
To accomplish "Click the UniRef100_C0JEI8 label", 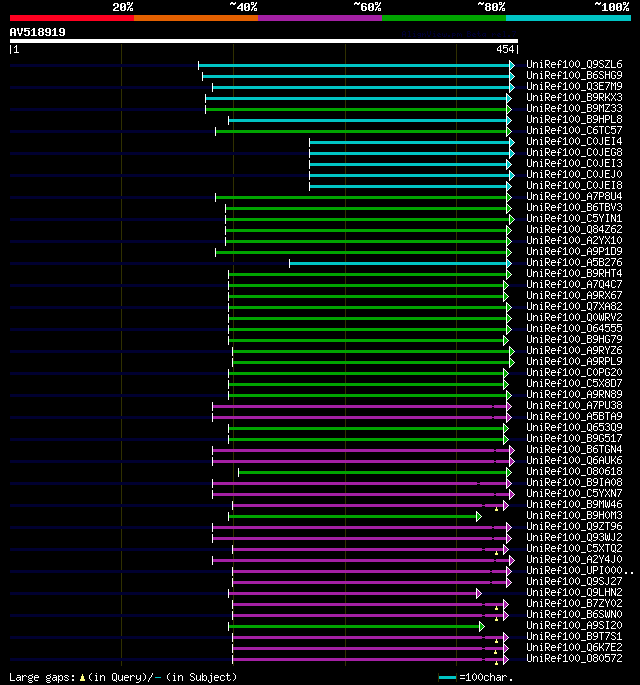I will pyautogui.click(x=574, y=186).
